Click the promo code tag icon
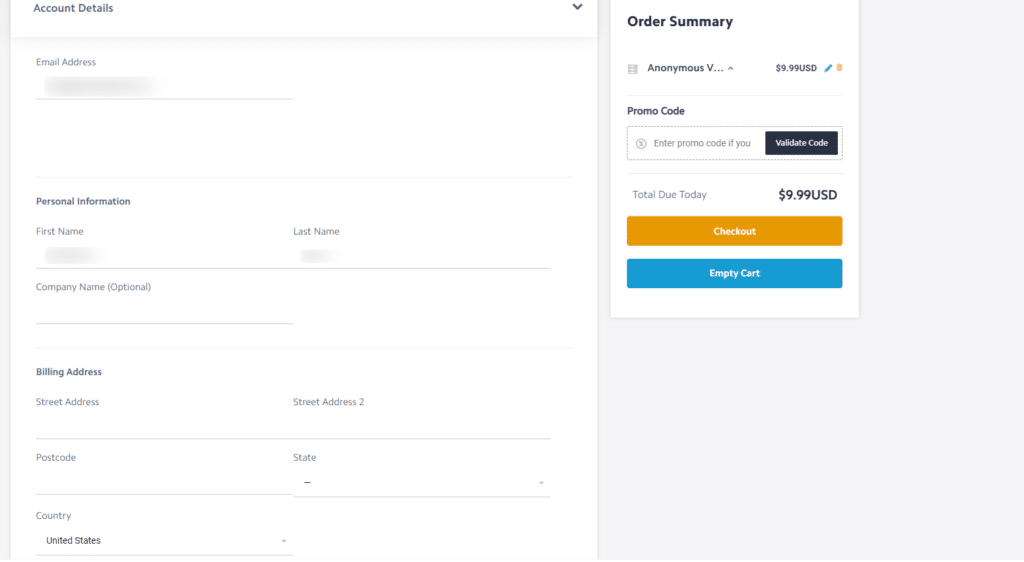 (641, 144)
